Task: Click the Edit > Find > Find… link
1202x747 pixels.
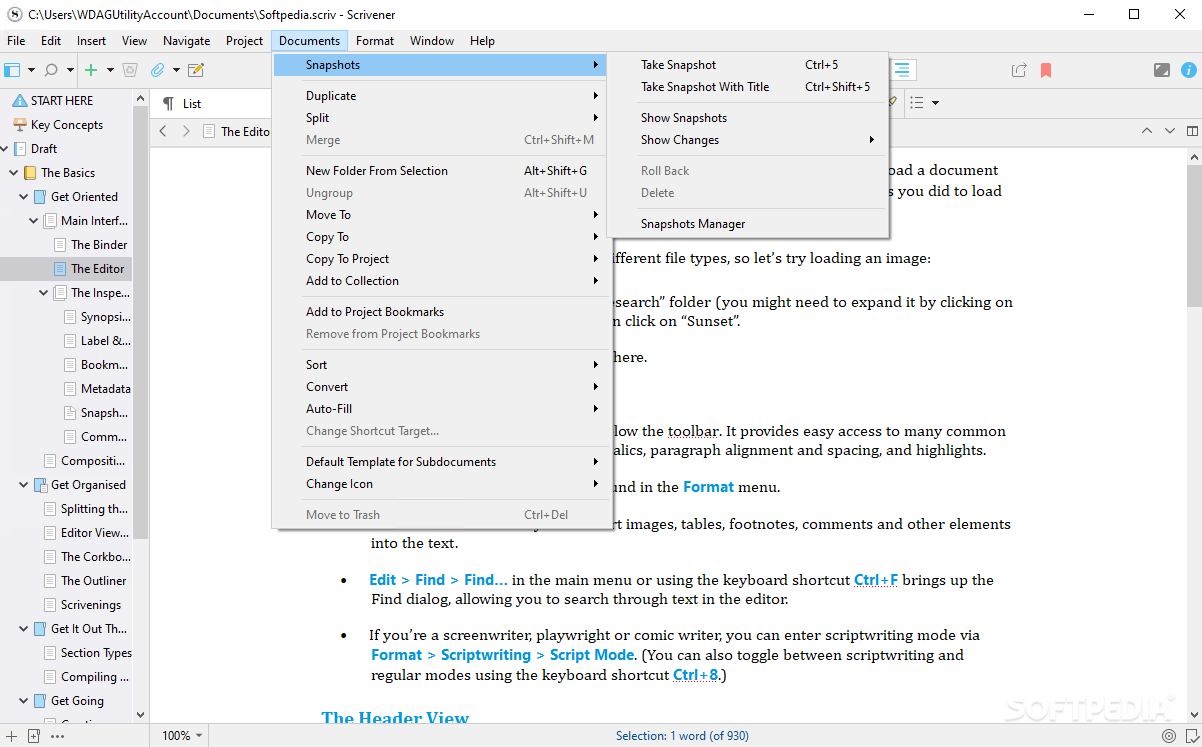Action: tap(438, 580)
